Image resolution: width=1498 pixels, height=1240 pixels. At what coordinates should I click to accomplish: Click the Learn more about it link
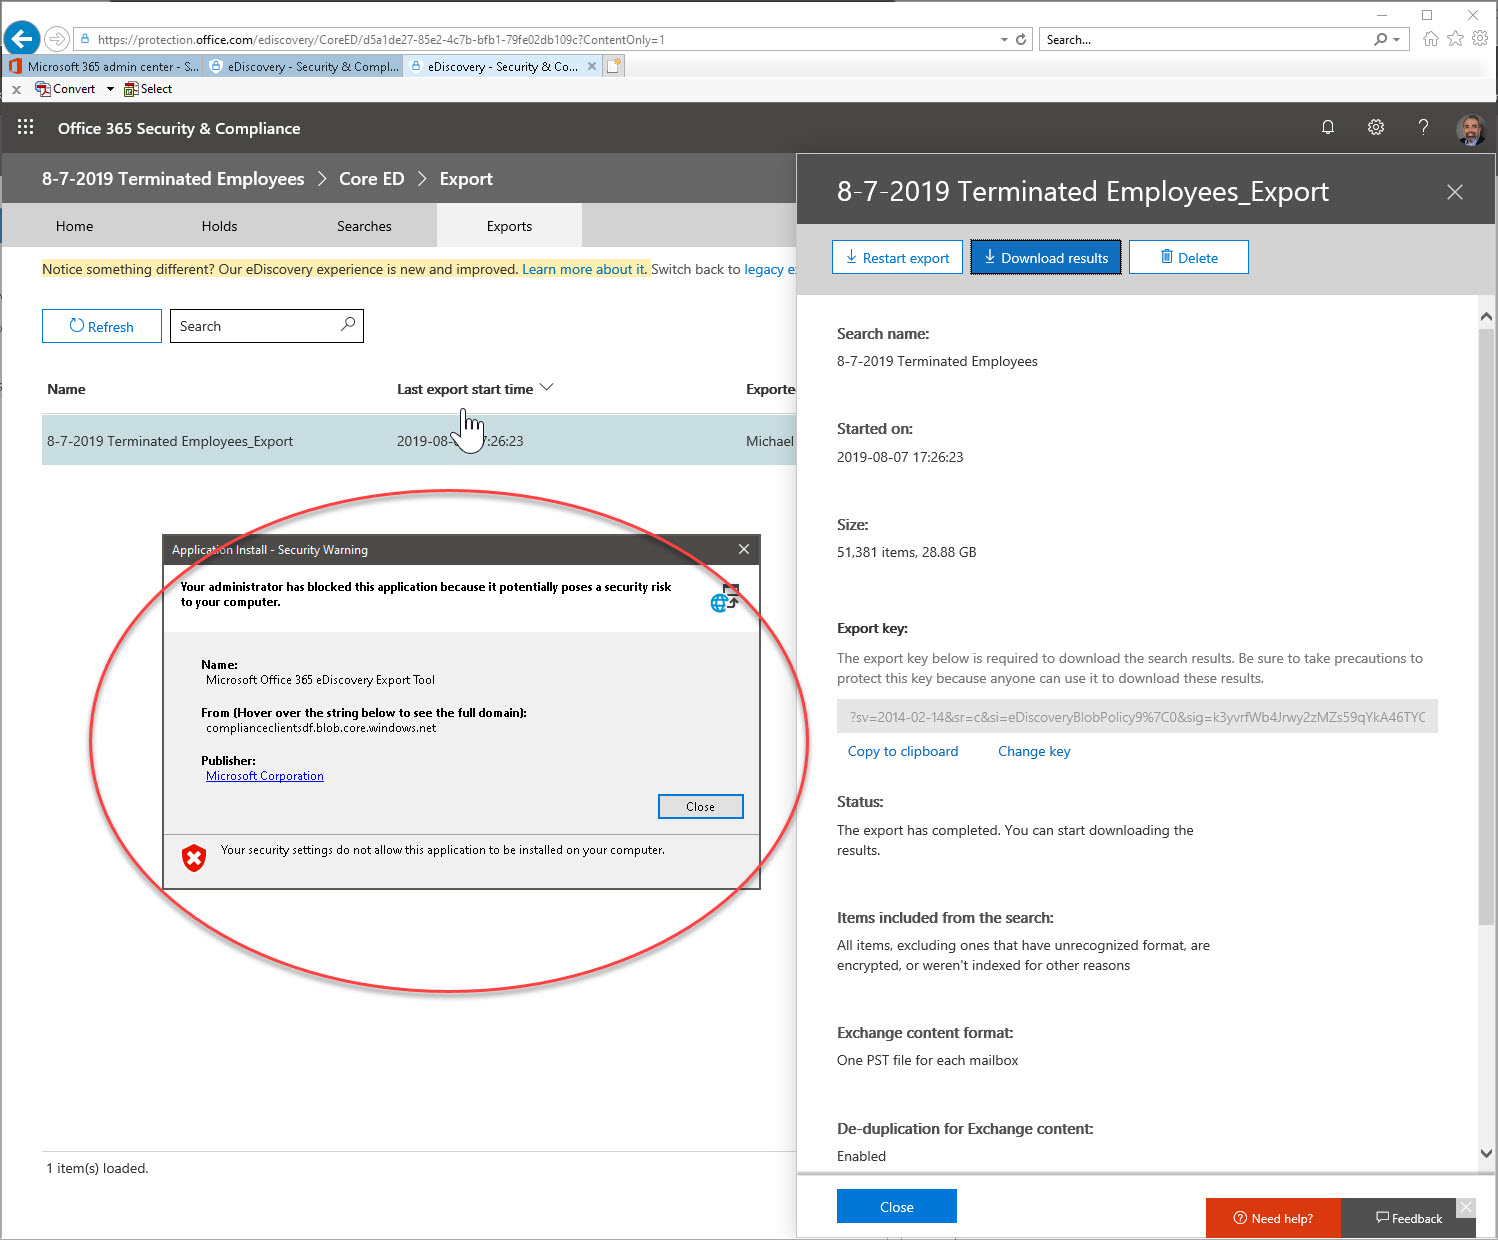[584, 269]
